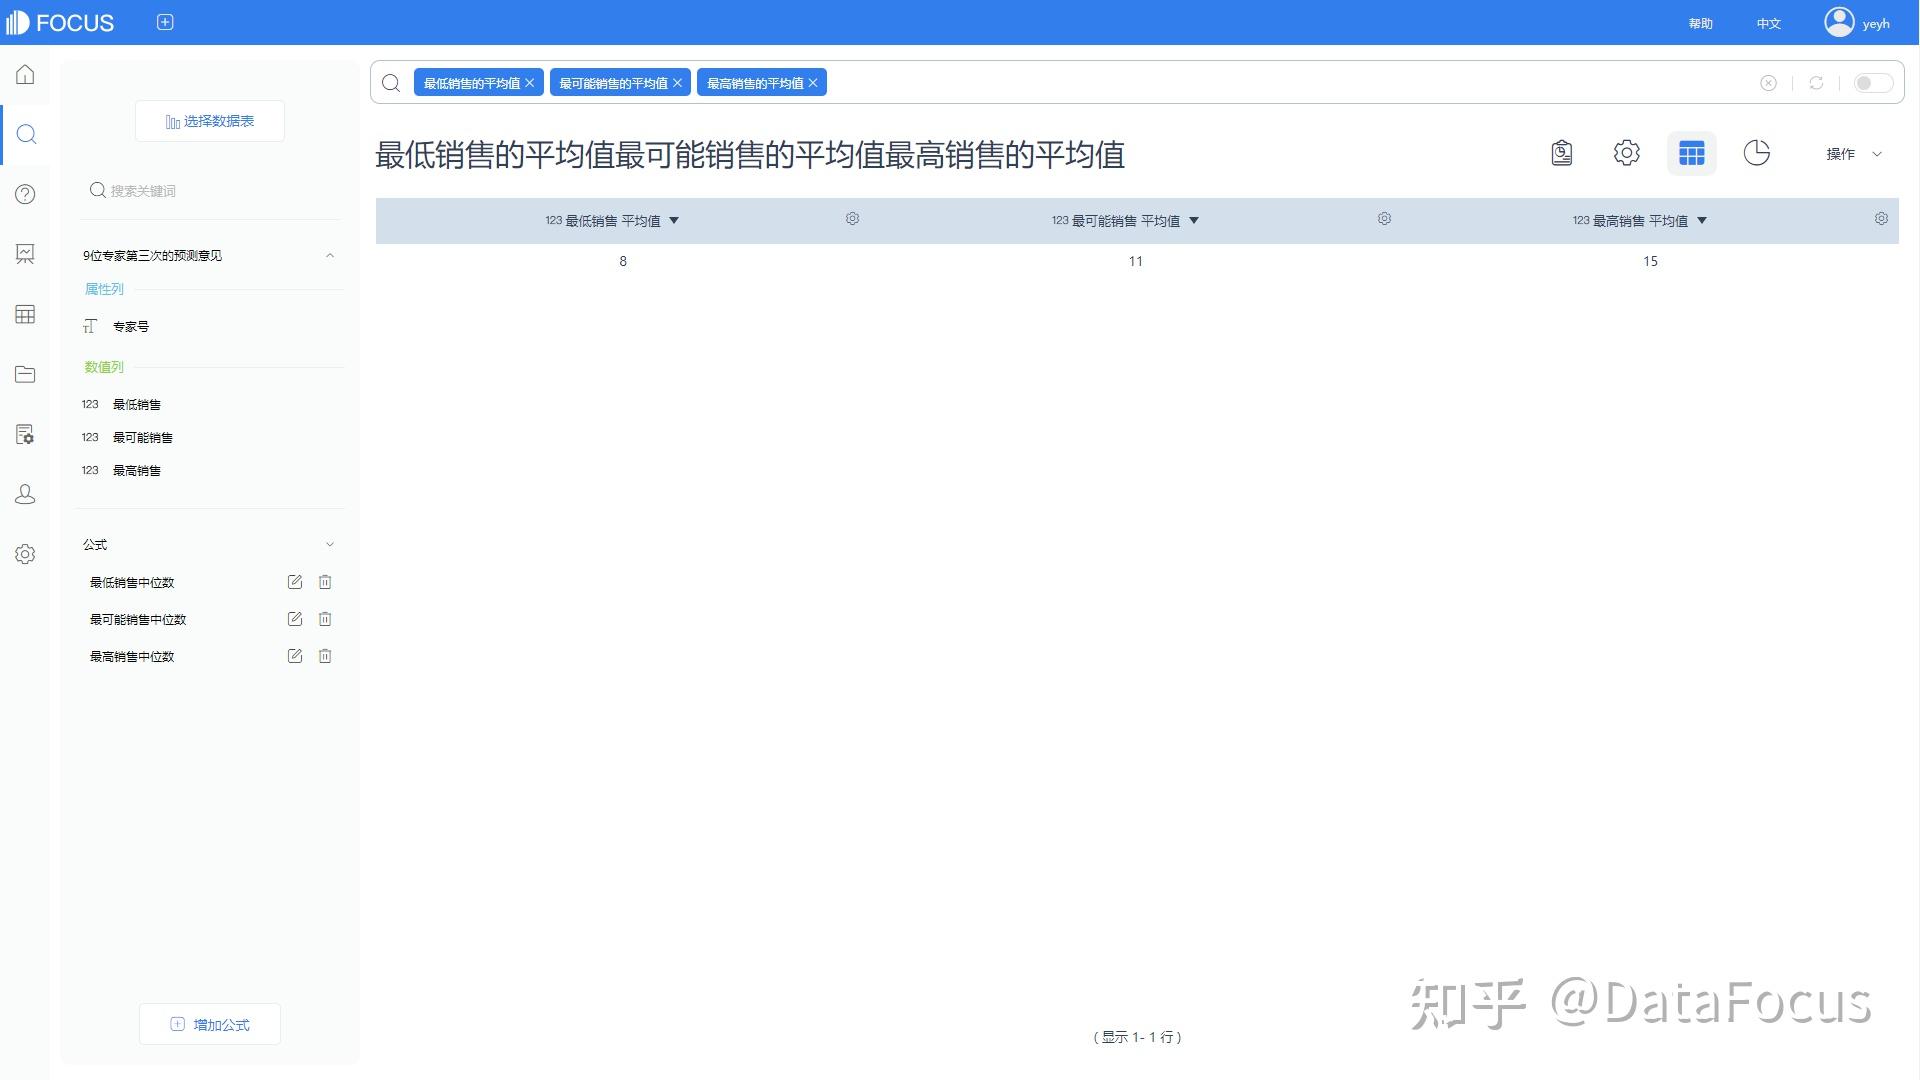The height and width of the screenshot is (1080, 1920).
Task: Edit the 最可能销售中位数 formula
Action: 294,619
